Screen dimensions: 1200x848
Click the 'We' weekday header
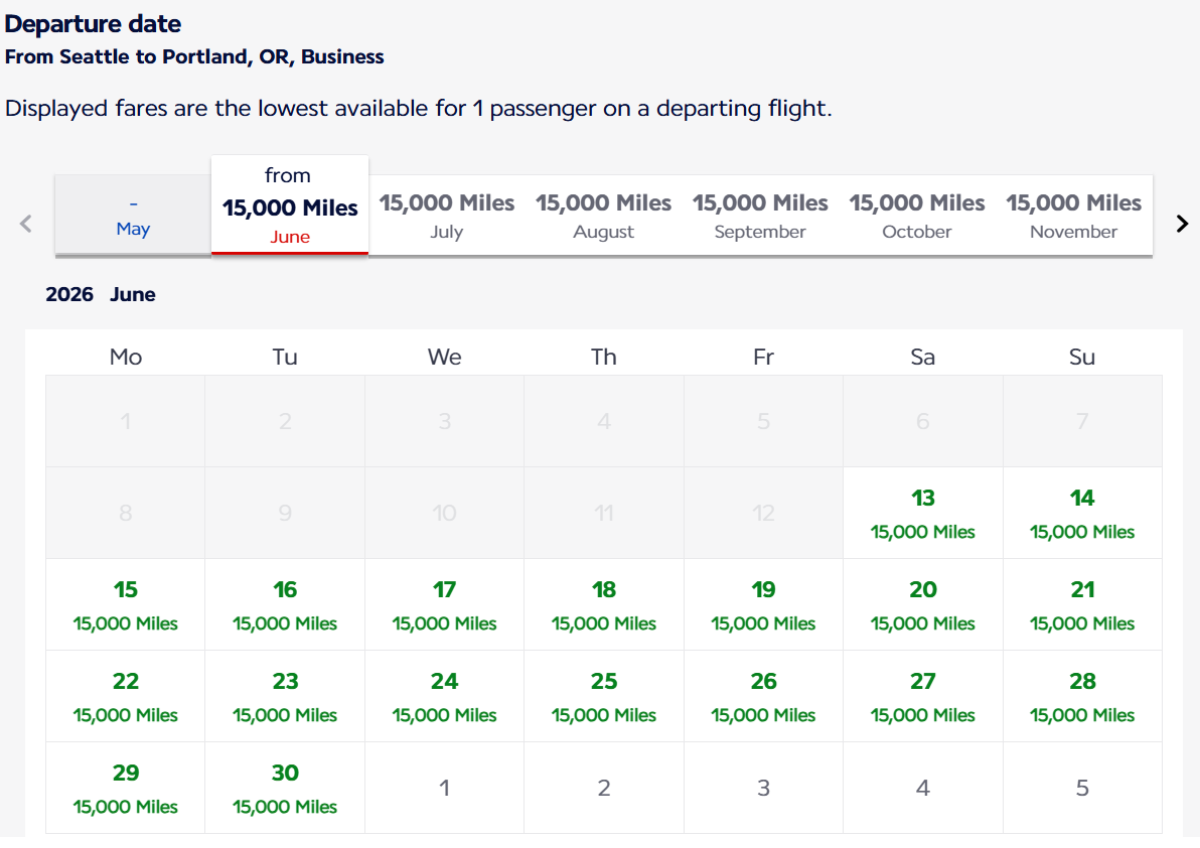pos(445,357)
